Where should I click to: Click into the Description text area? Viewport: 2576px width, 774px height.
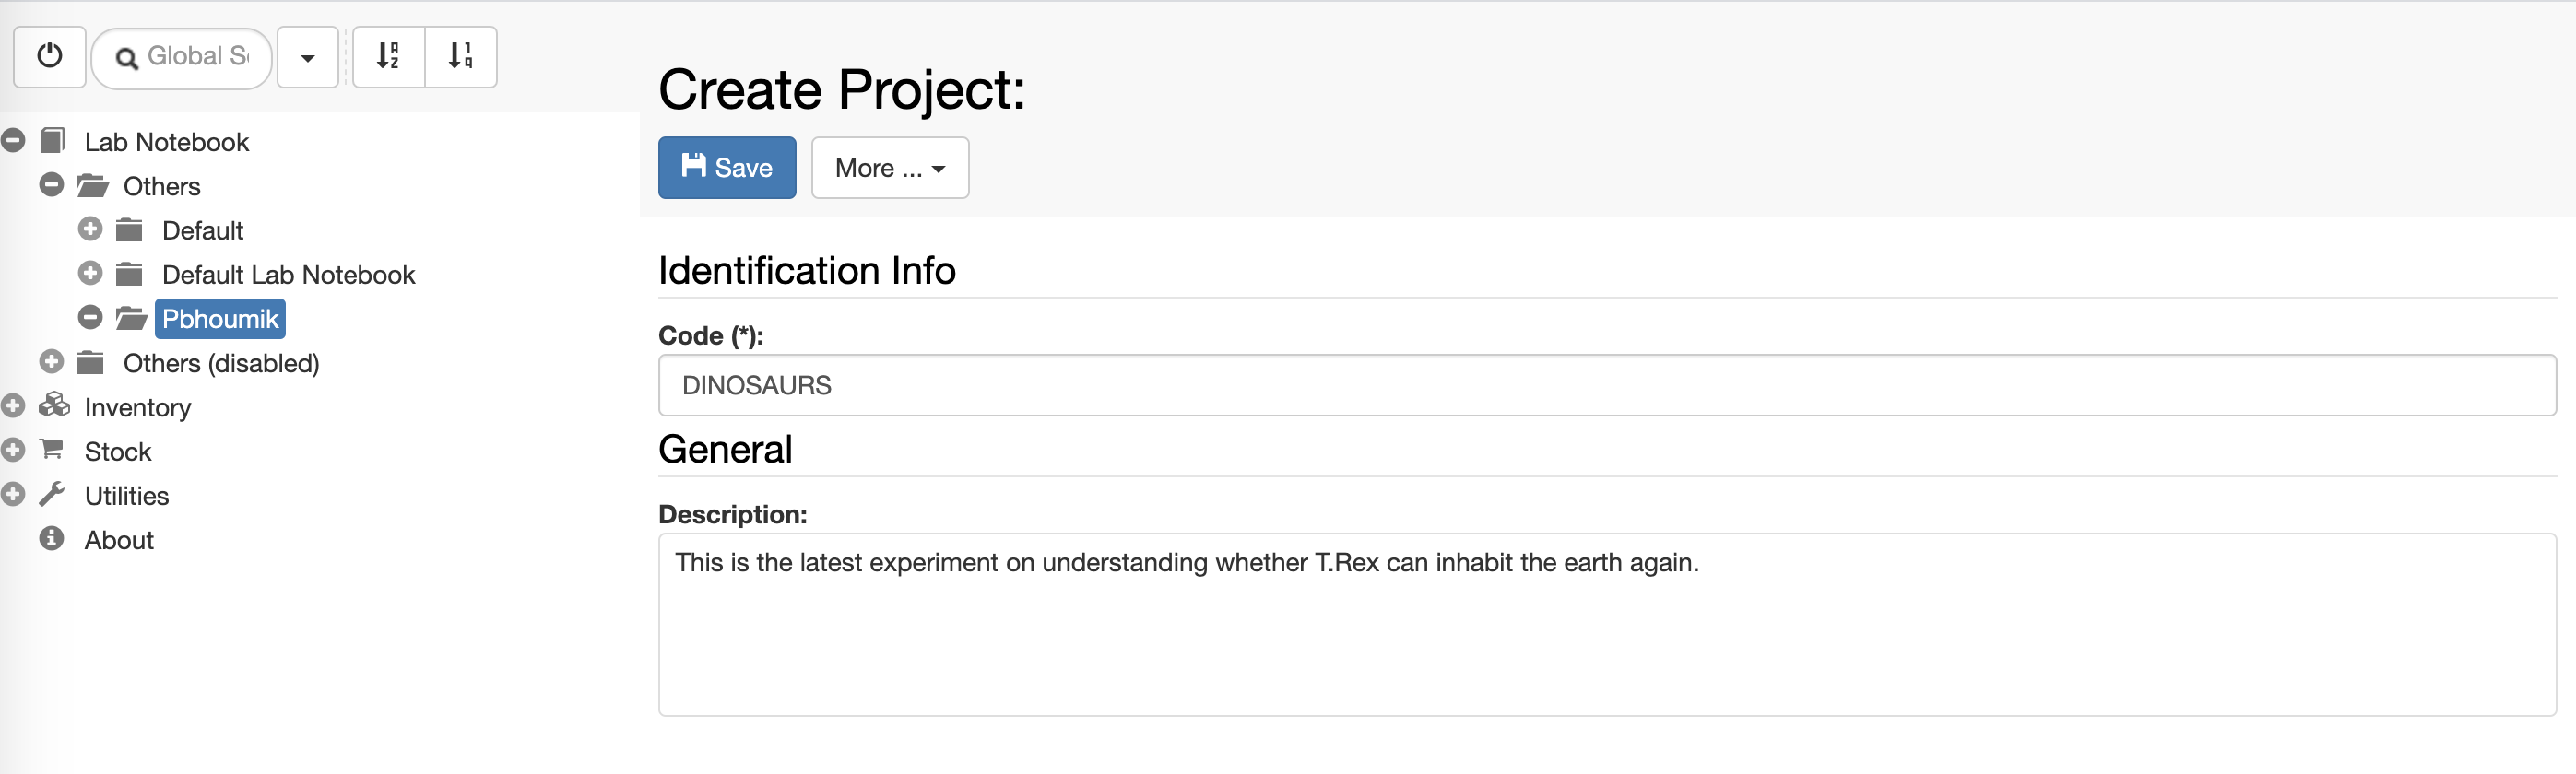[x=1607, y=625]
